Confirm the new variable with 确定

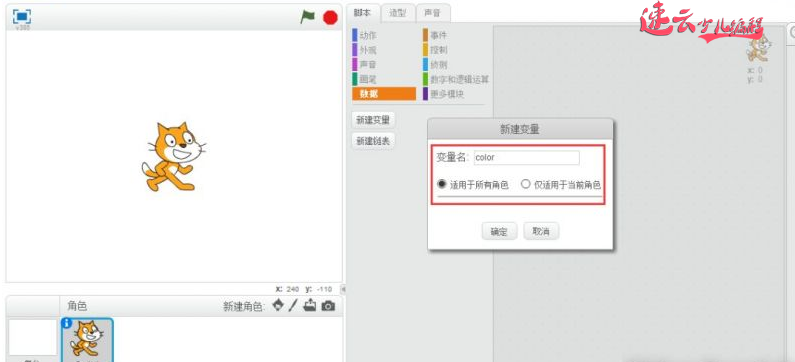(x=499, y=231)
